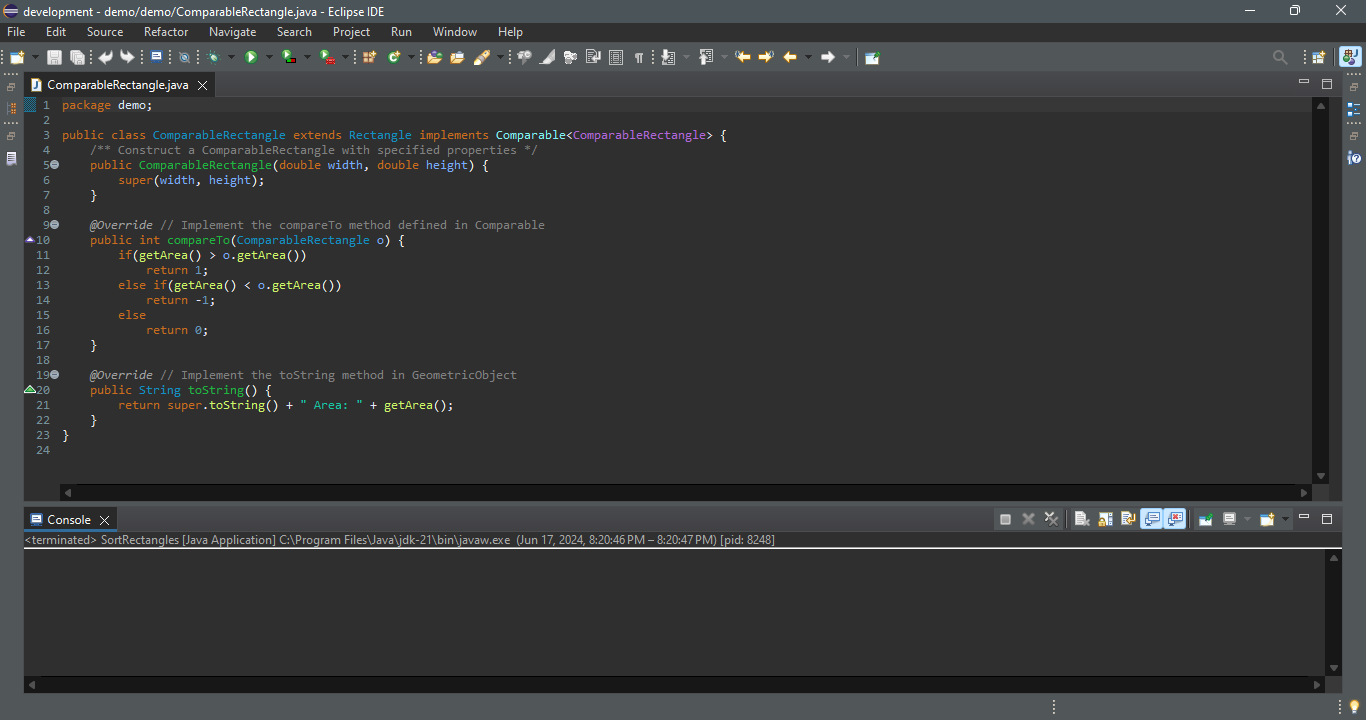Viewport: 1366px width, 720px height.
Task: Select the ComparableRectangle.java editor tab
Action: point(117,85)
